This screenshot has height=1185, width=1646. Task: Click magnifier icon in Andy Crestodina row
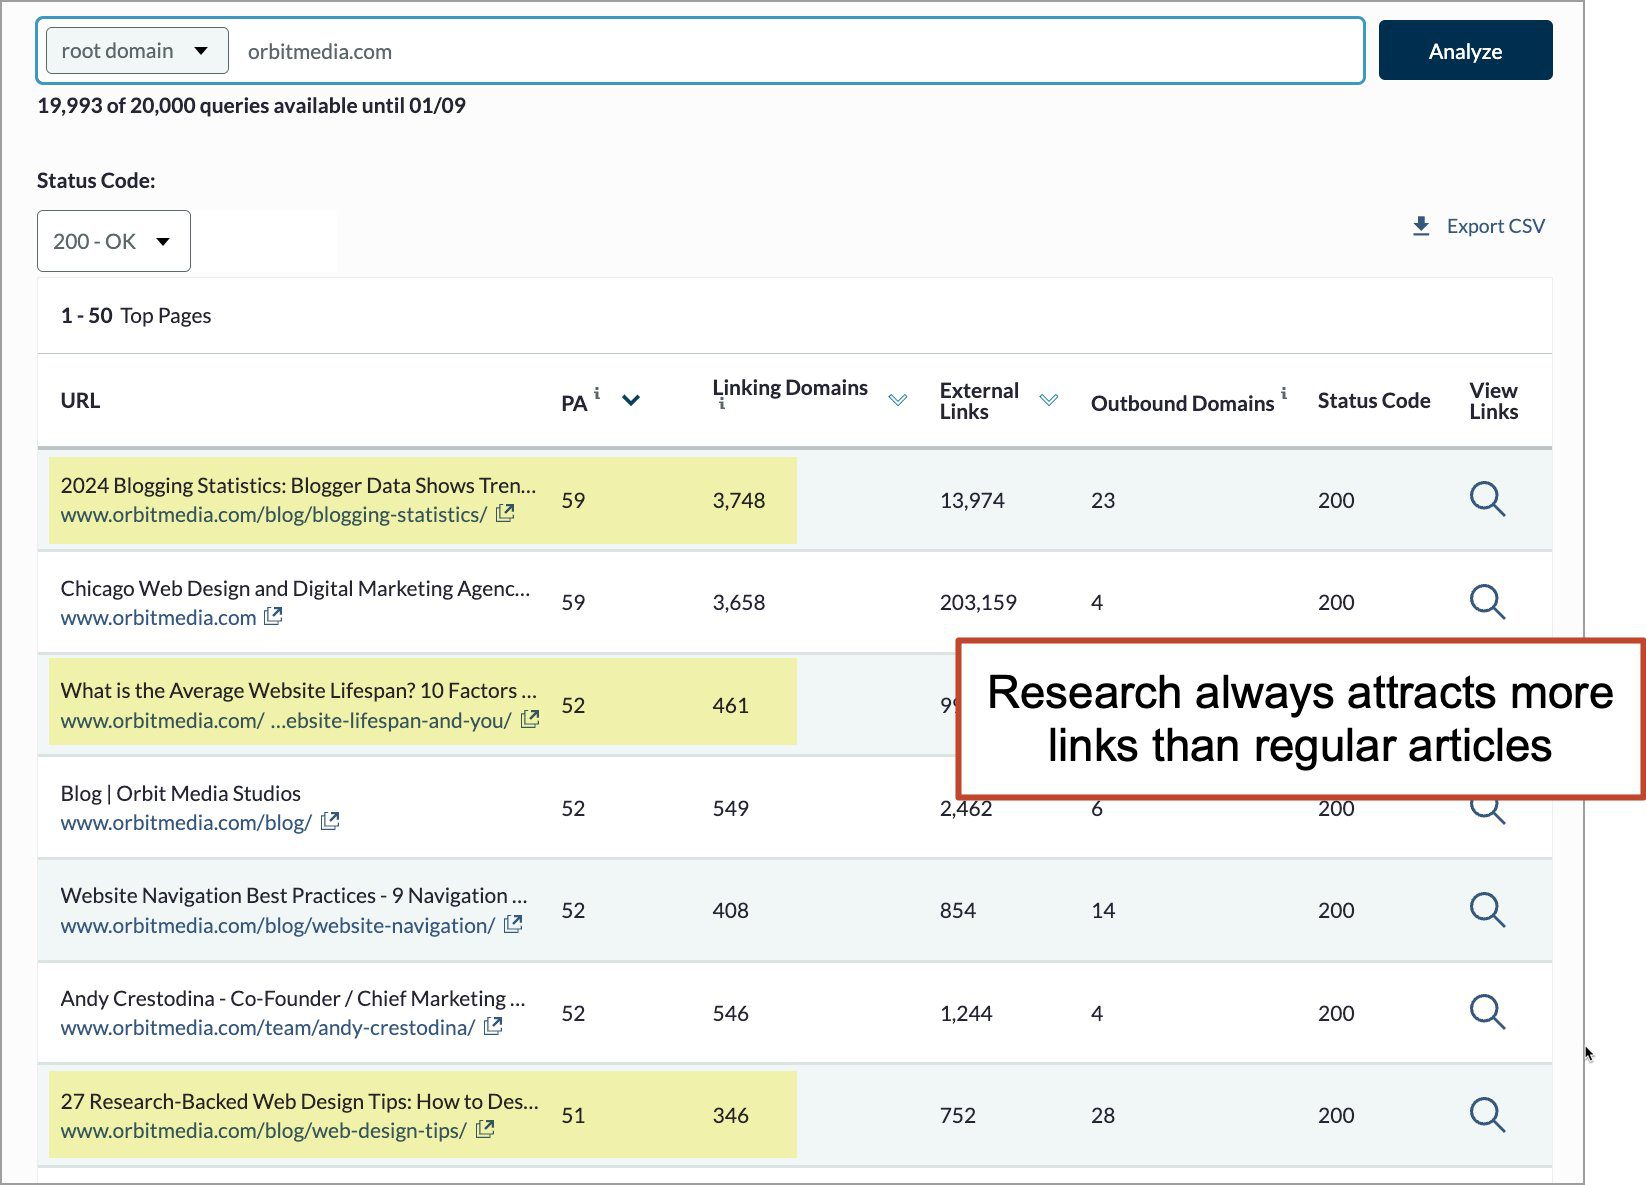[x=1486, y=1012]
